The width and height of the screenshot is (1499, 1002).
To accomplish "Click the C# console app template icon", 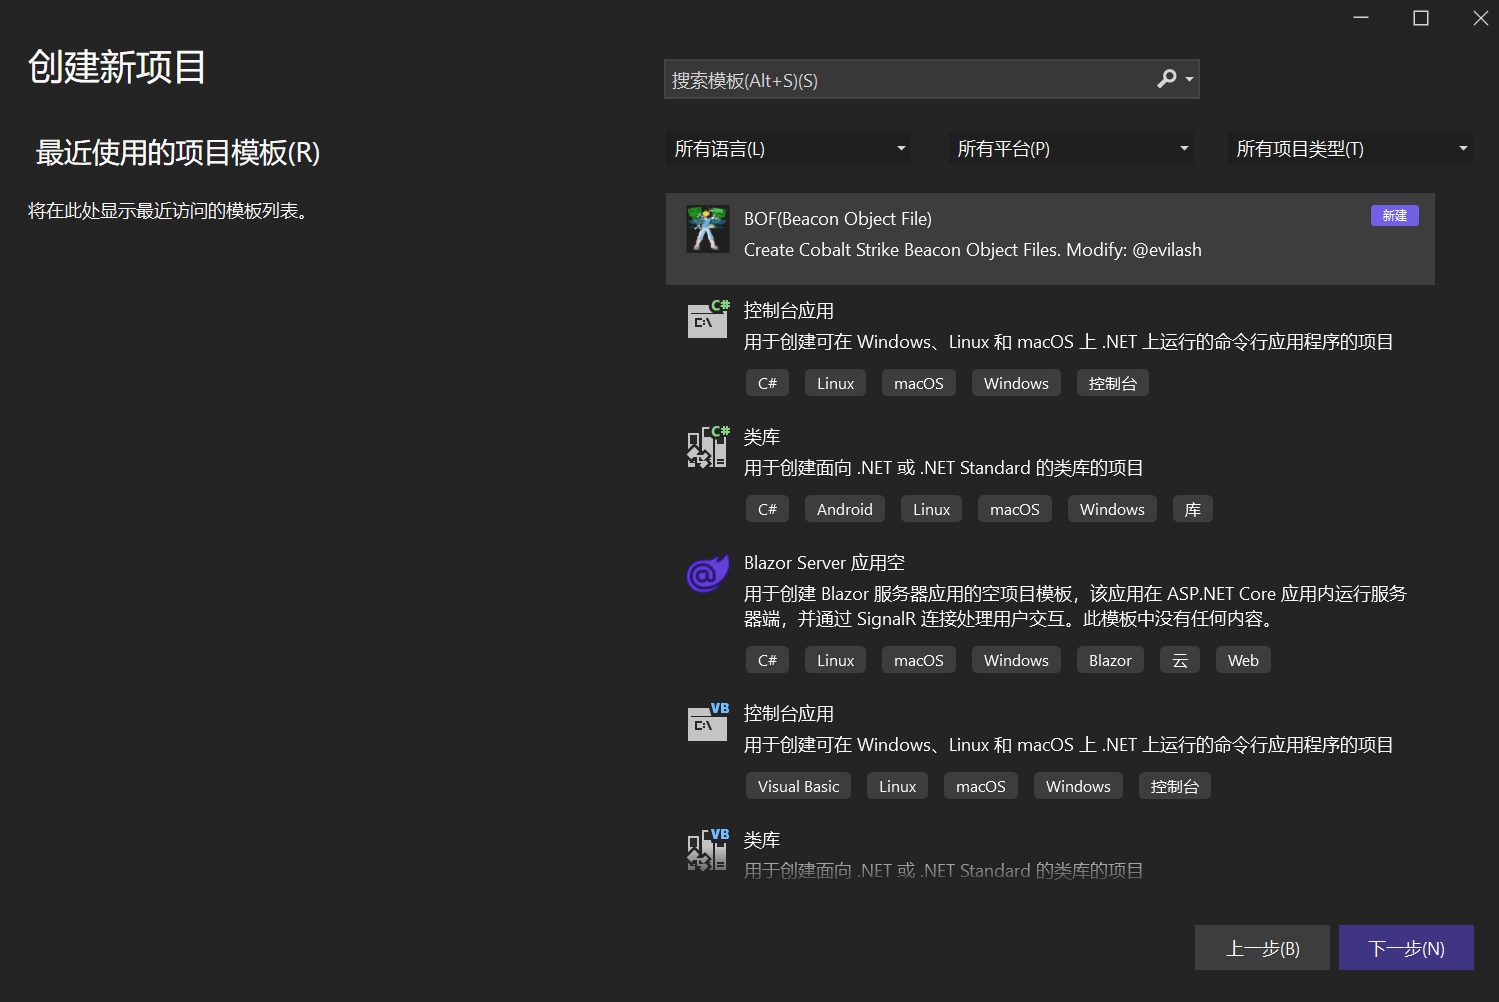I will pos(708,319).
